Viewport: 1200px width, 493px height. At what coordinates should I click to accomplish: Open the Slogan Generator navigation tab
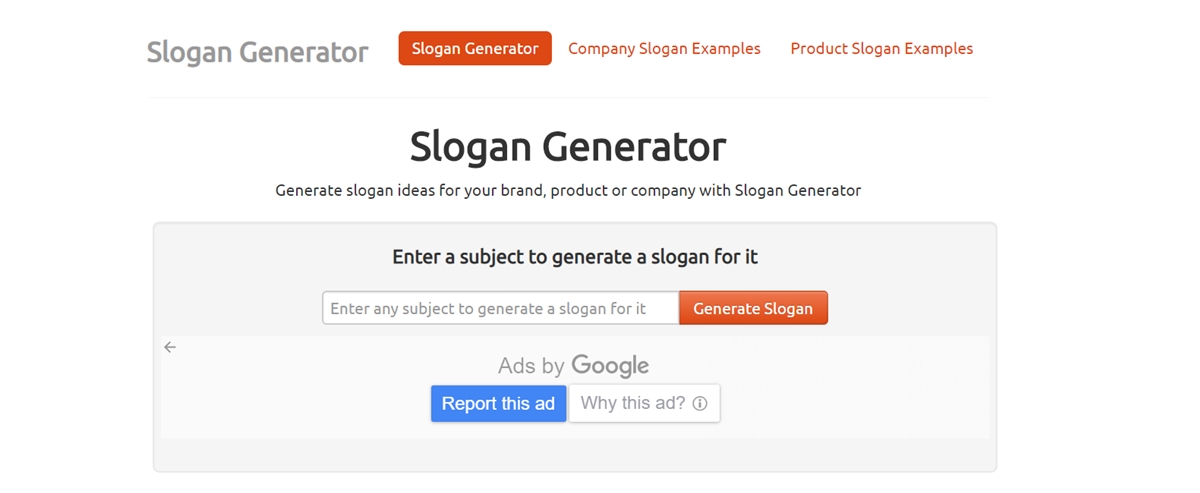click(x=475, y=48)
